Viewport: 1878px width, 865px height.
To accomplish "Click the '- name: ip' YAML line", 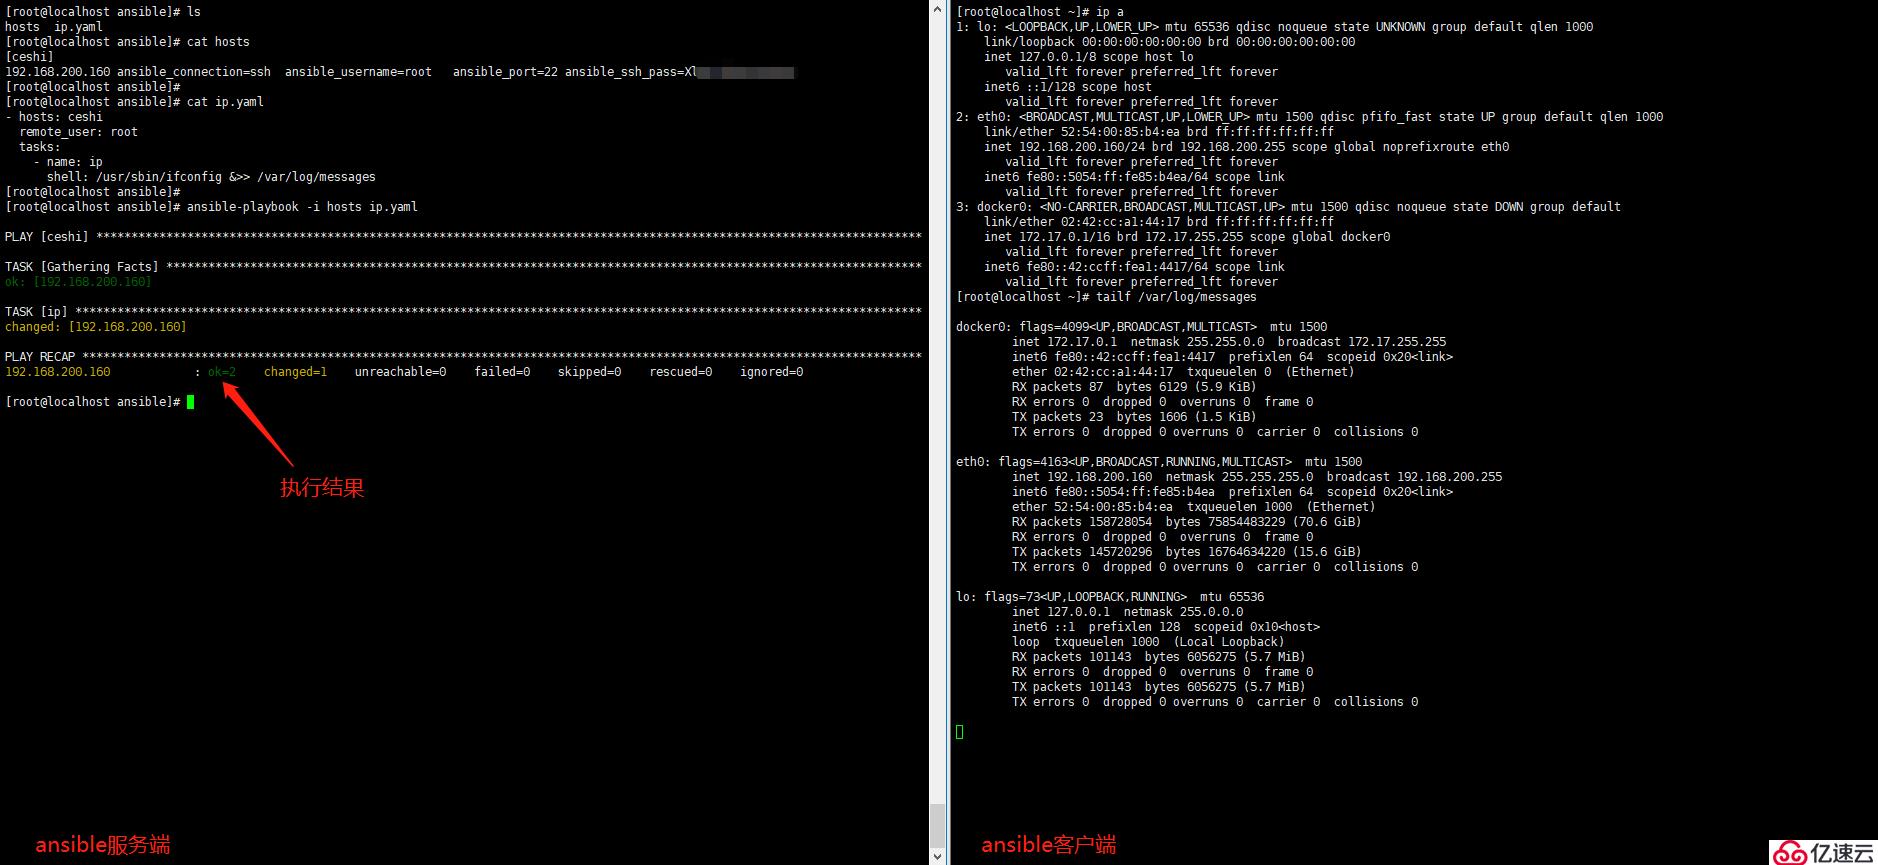I will 68,162.
